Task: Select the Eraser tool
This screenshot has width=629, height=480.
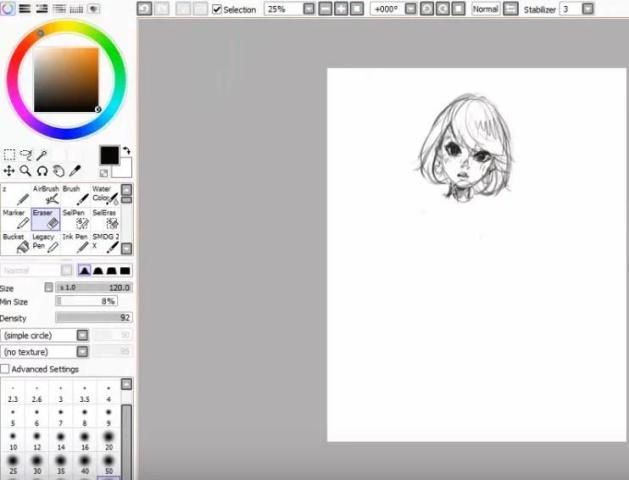Action: pos(46,219)
